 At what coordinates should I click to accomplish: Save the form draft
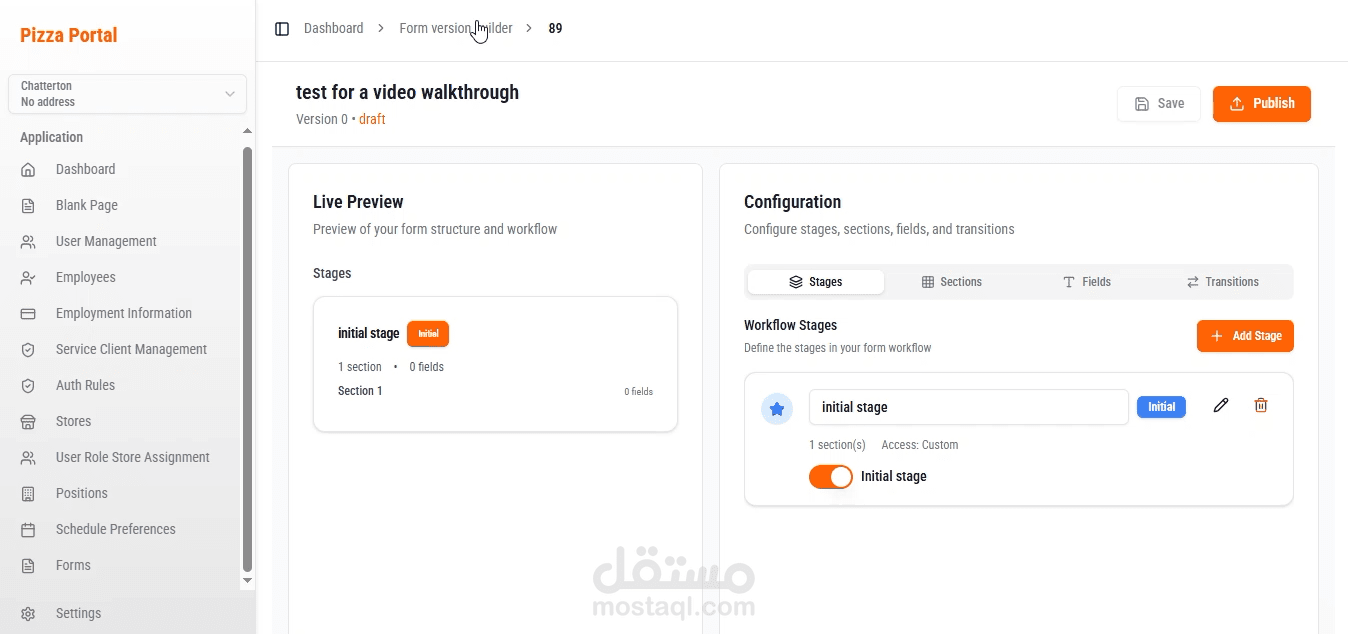(x=1158, y=103)
